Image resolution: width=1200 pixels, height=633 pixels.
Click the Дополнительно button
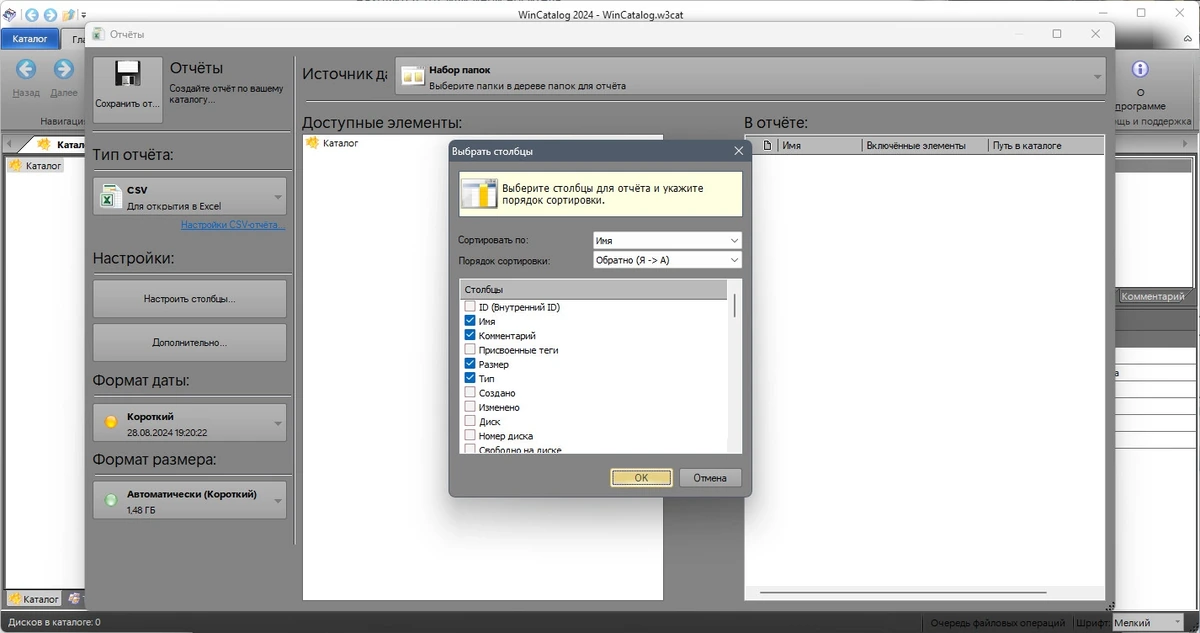[190, 342]
